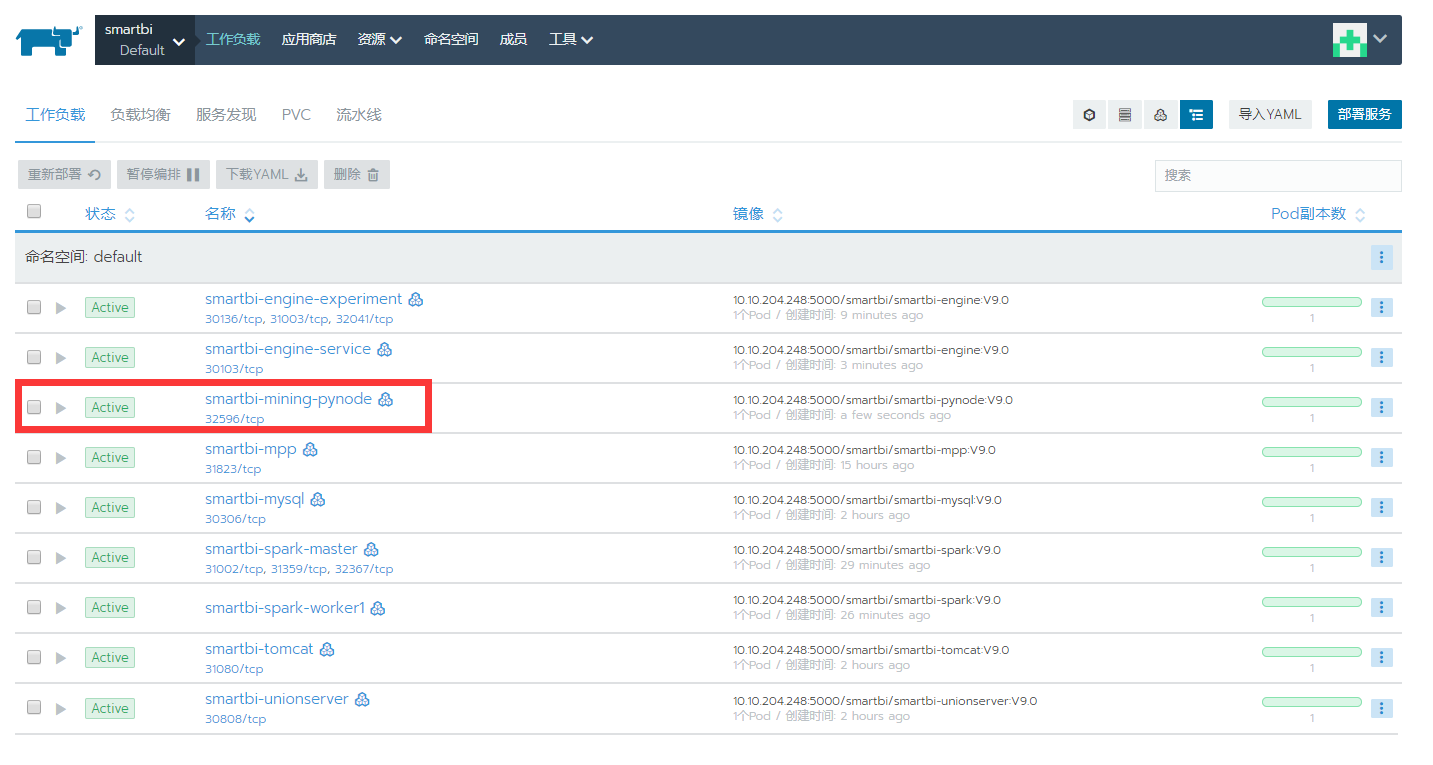Click the Rancher cow logo

tap(49, 41)
